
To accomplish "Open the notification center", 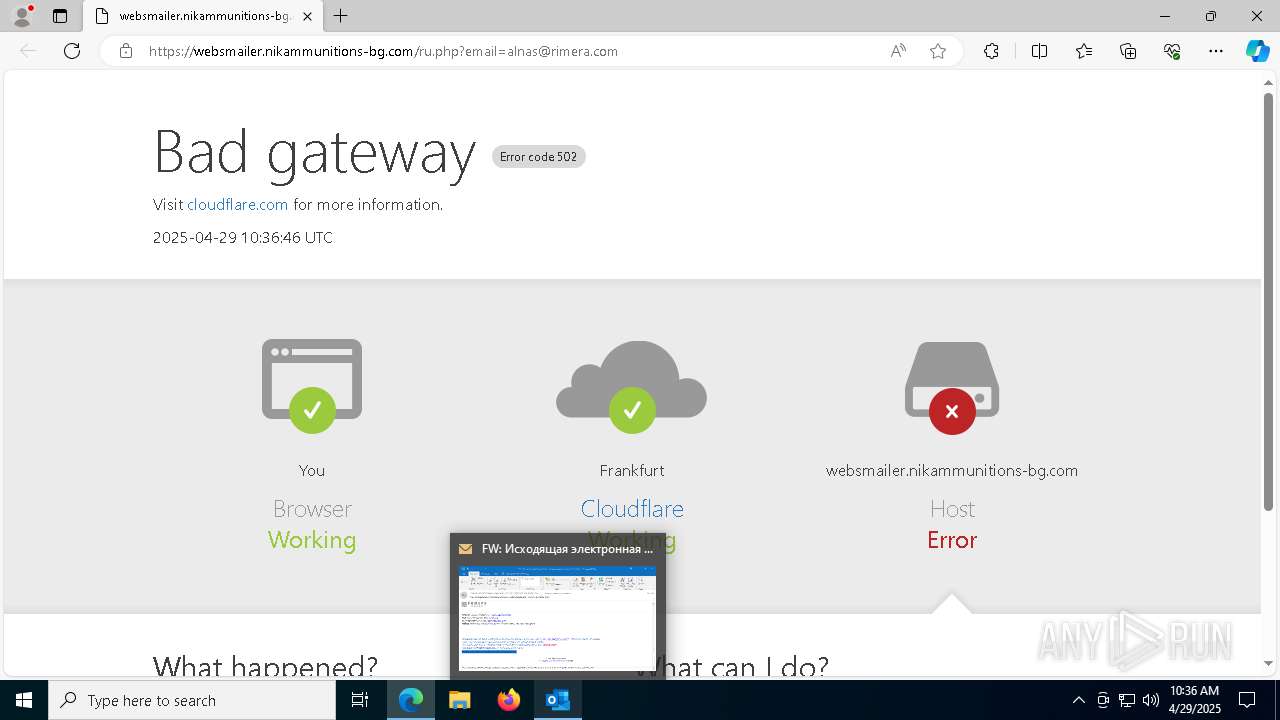I will (1248, 700).
